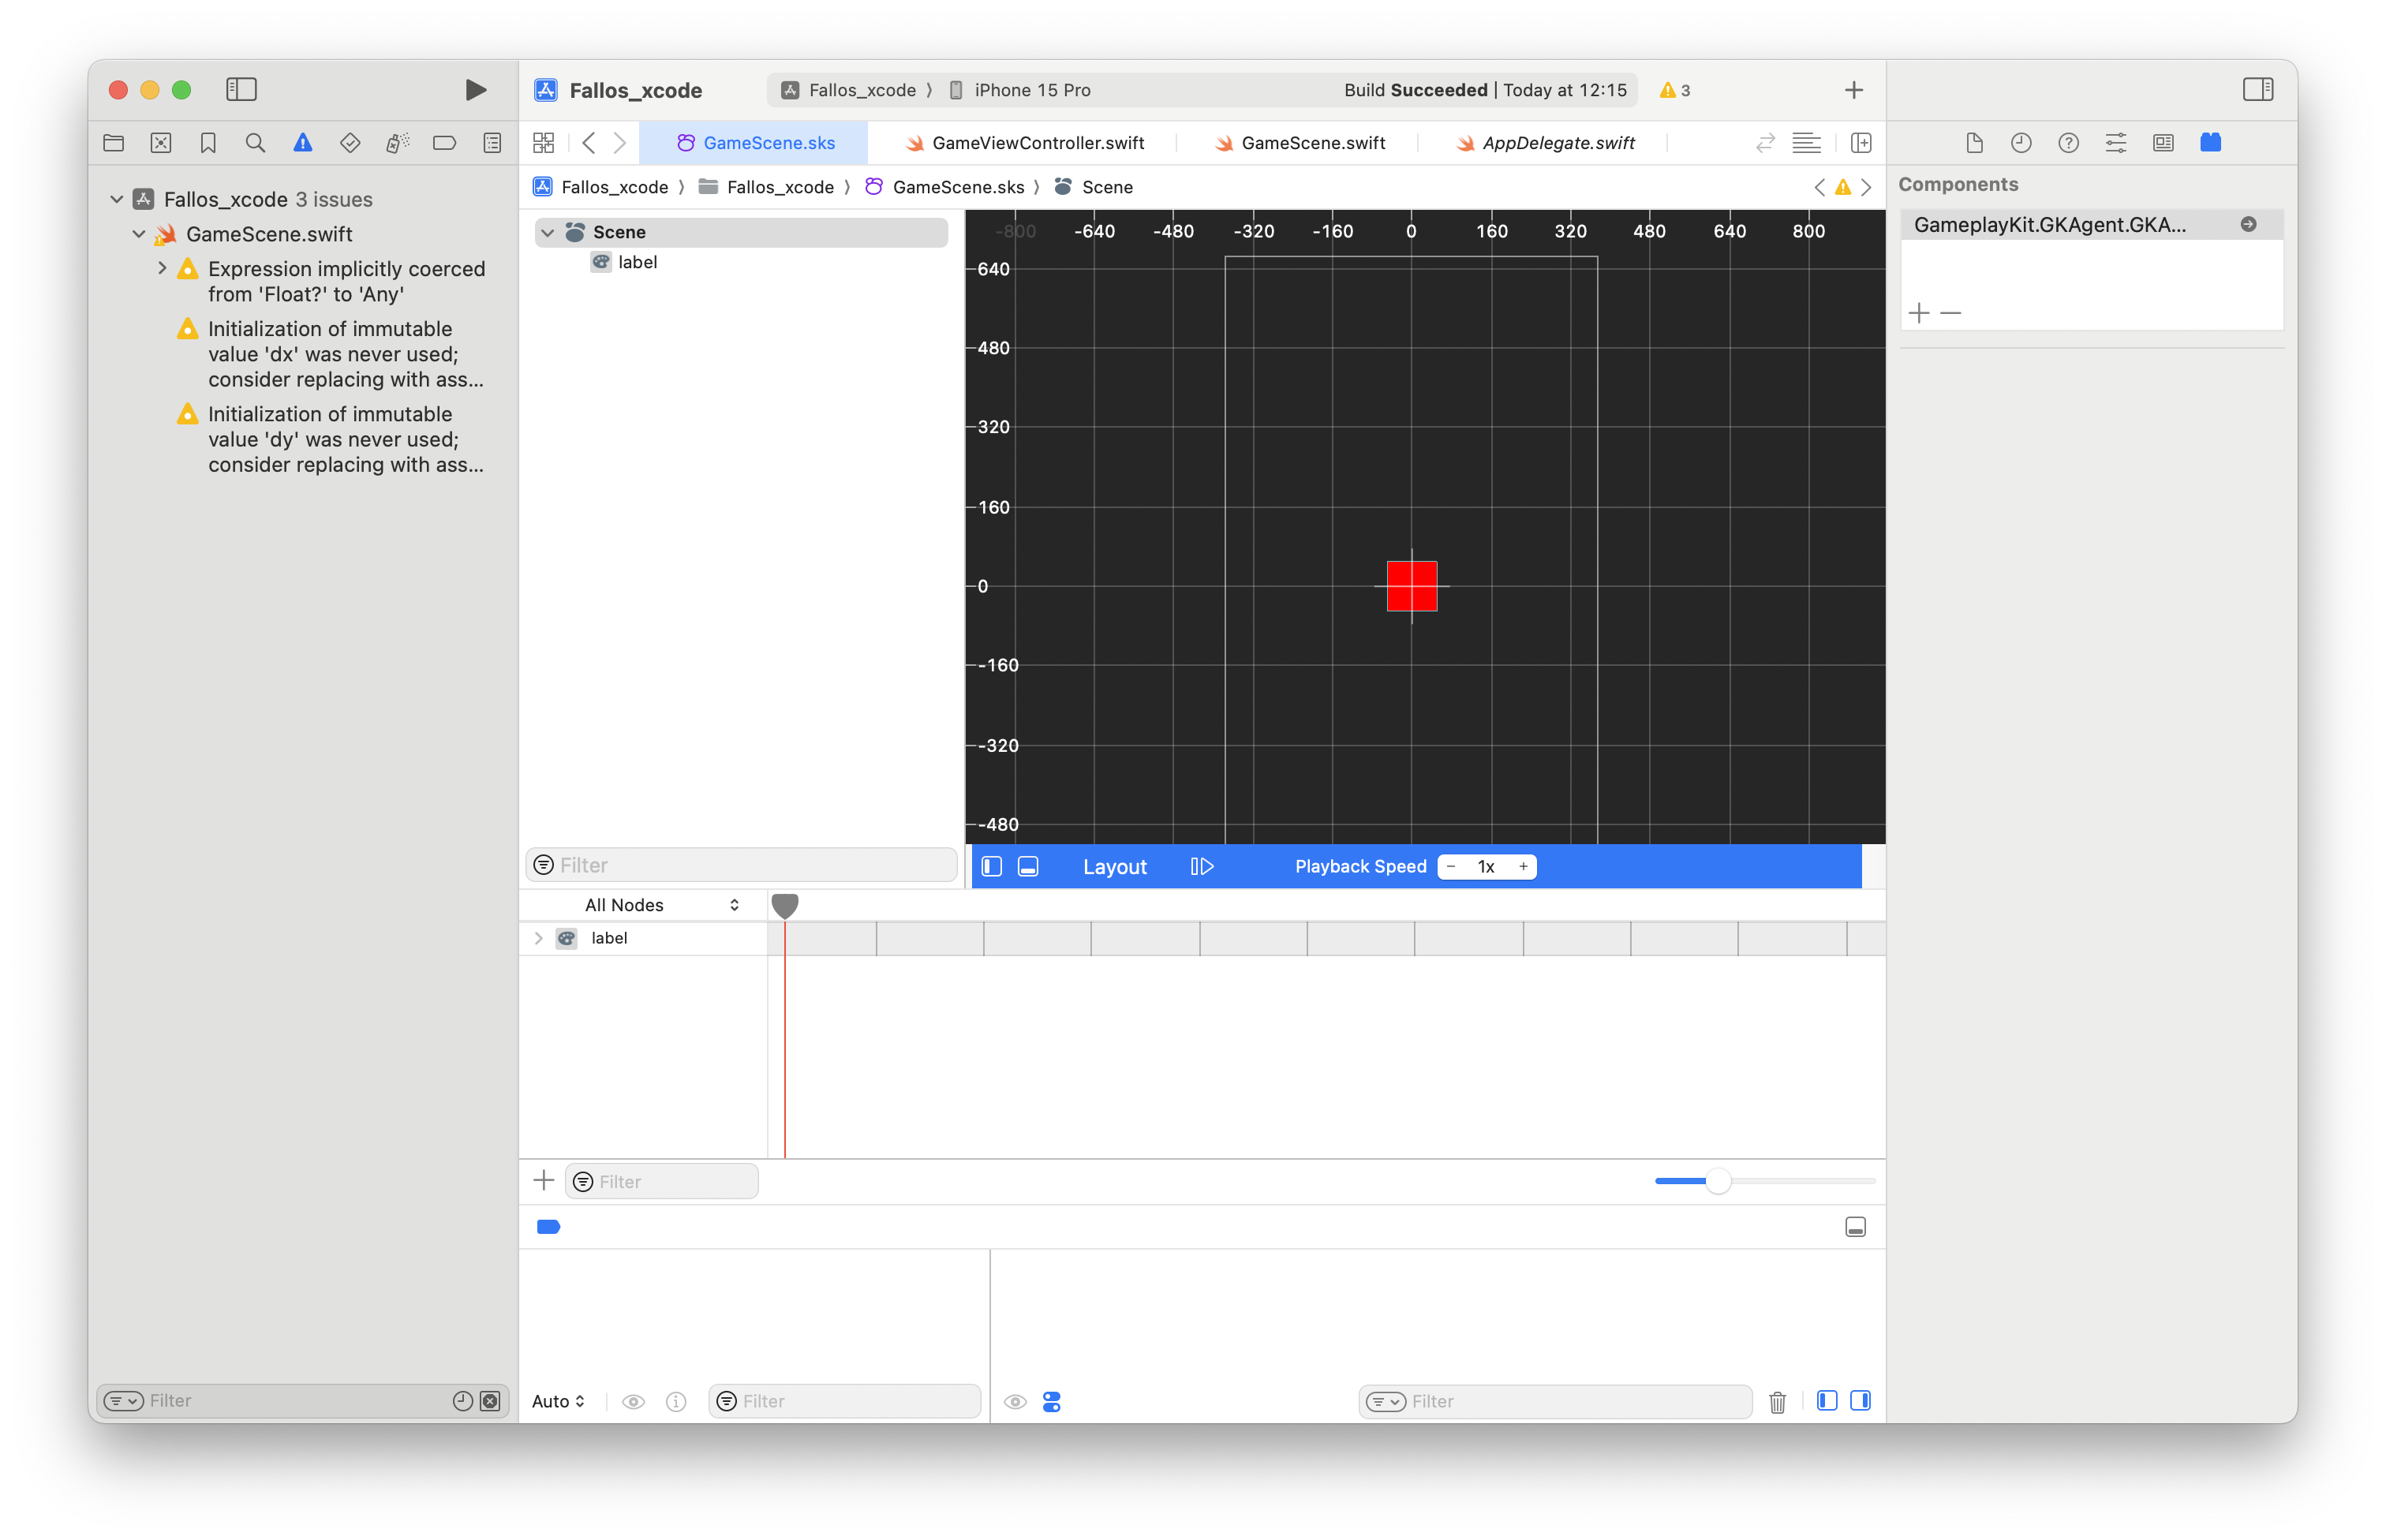Toggle the variables view pane

[1826, 1400]
